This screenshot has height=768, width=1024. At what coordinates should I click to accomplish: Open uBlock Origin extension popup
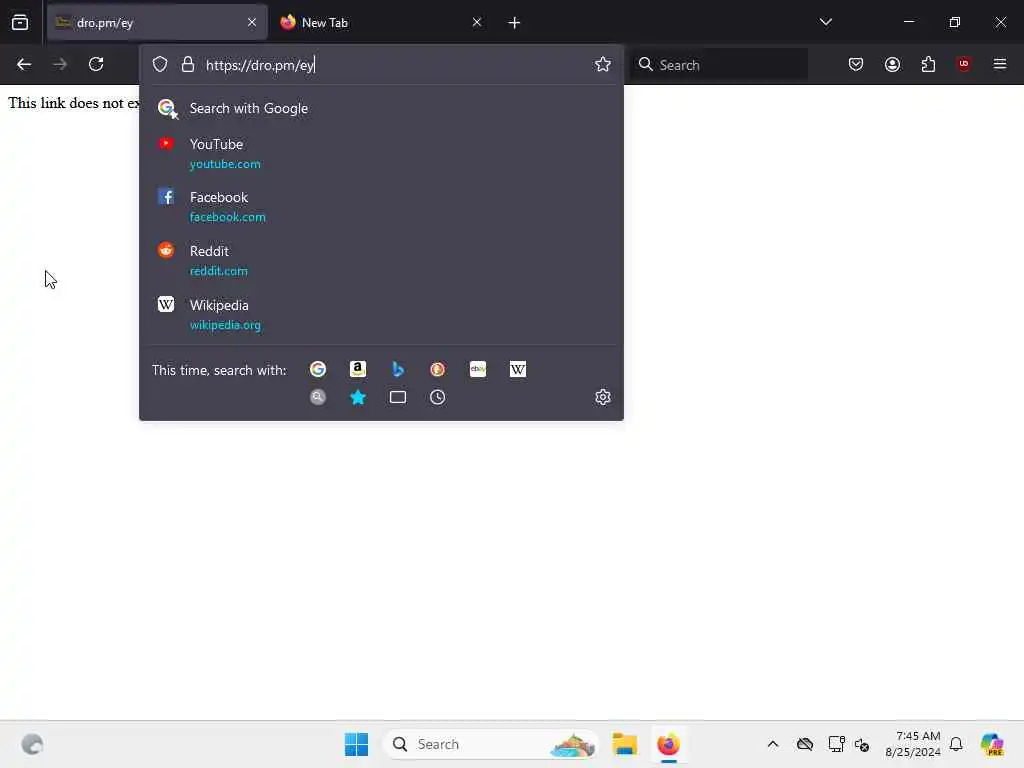963,64
